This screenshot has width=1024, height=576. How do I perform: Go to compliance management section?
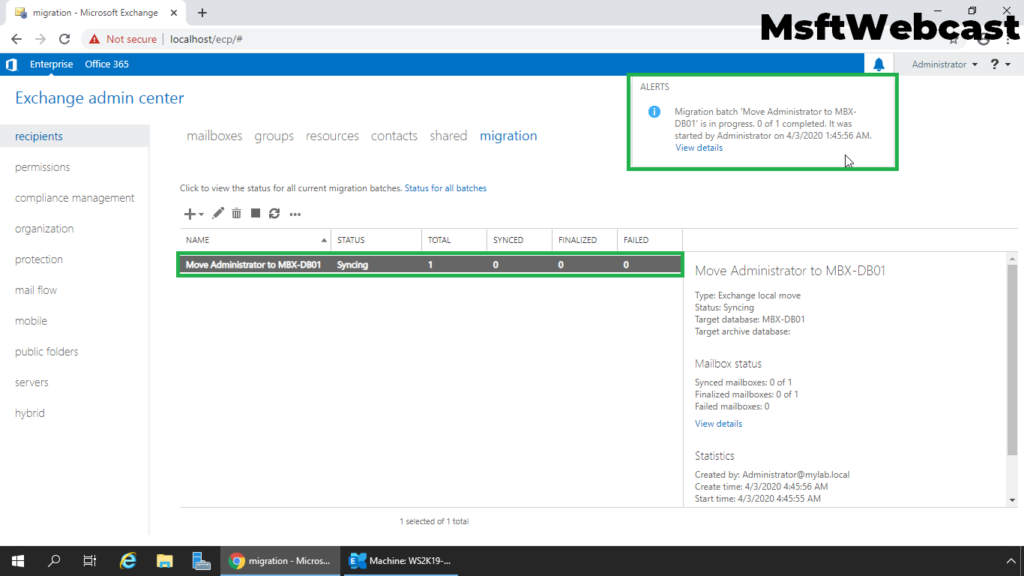point(74,198)
